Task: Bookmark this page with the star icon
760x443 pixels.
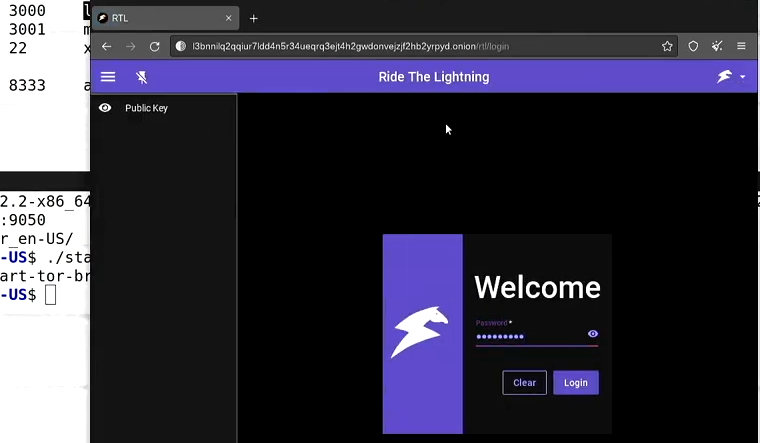Action: (x=667, y=46)
